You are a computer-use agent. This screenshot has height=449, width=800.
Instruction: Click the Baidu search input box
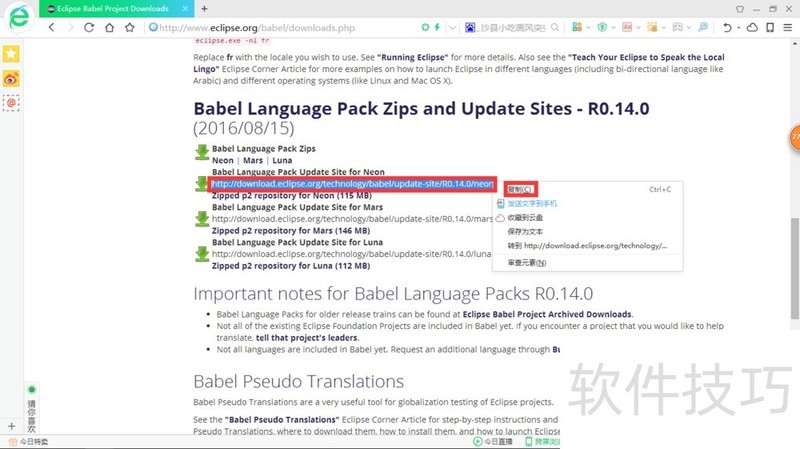[513, 28]
